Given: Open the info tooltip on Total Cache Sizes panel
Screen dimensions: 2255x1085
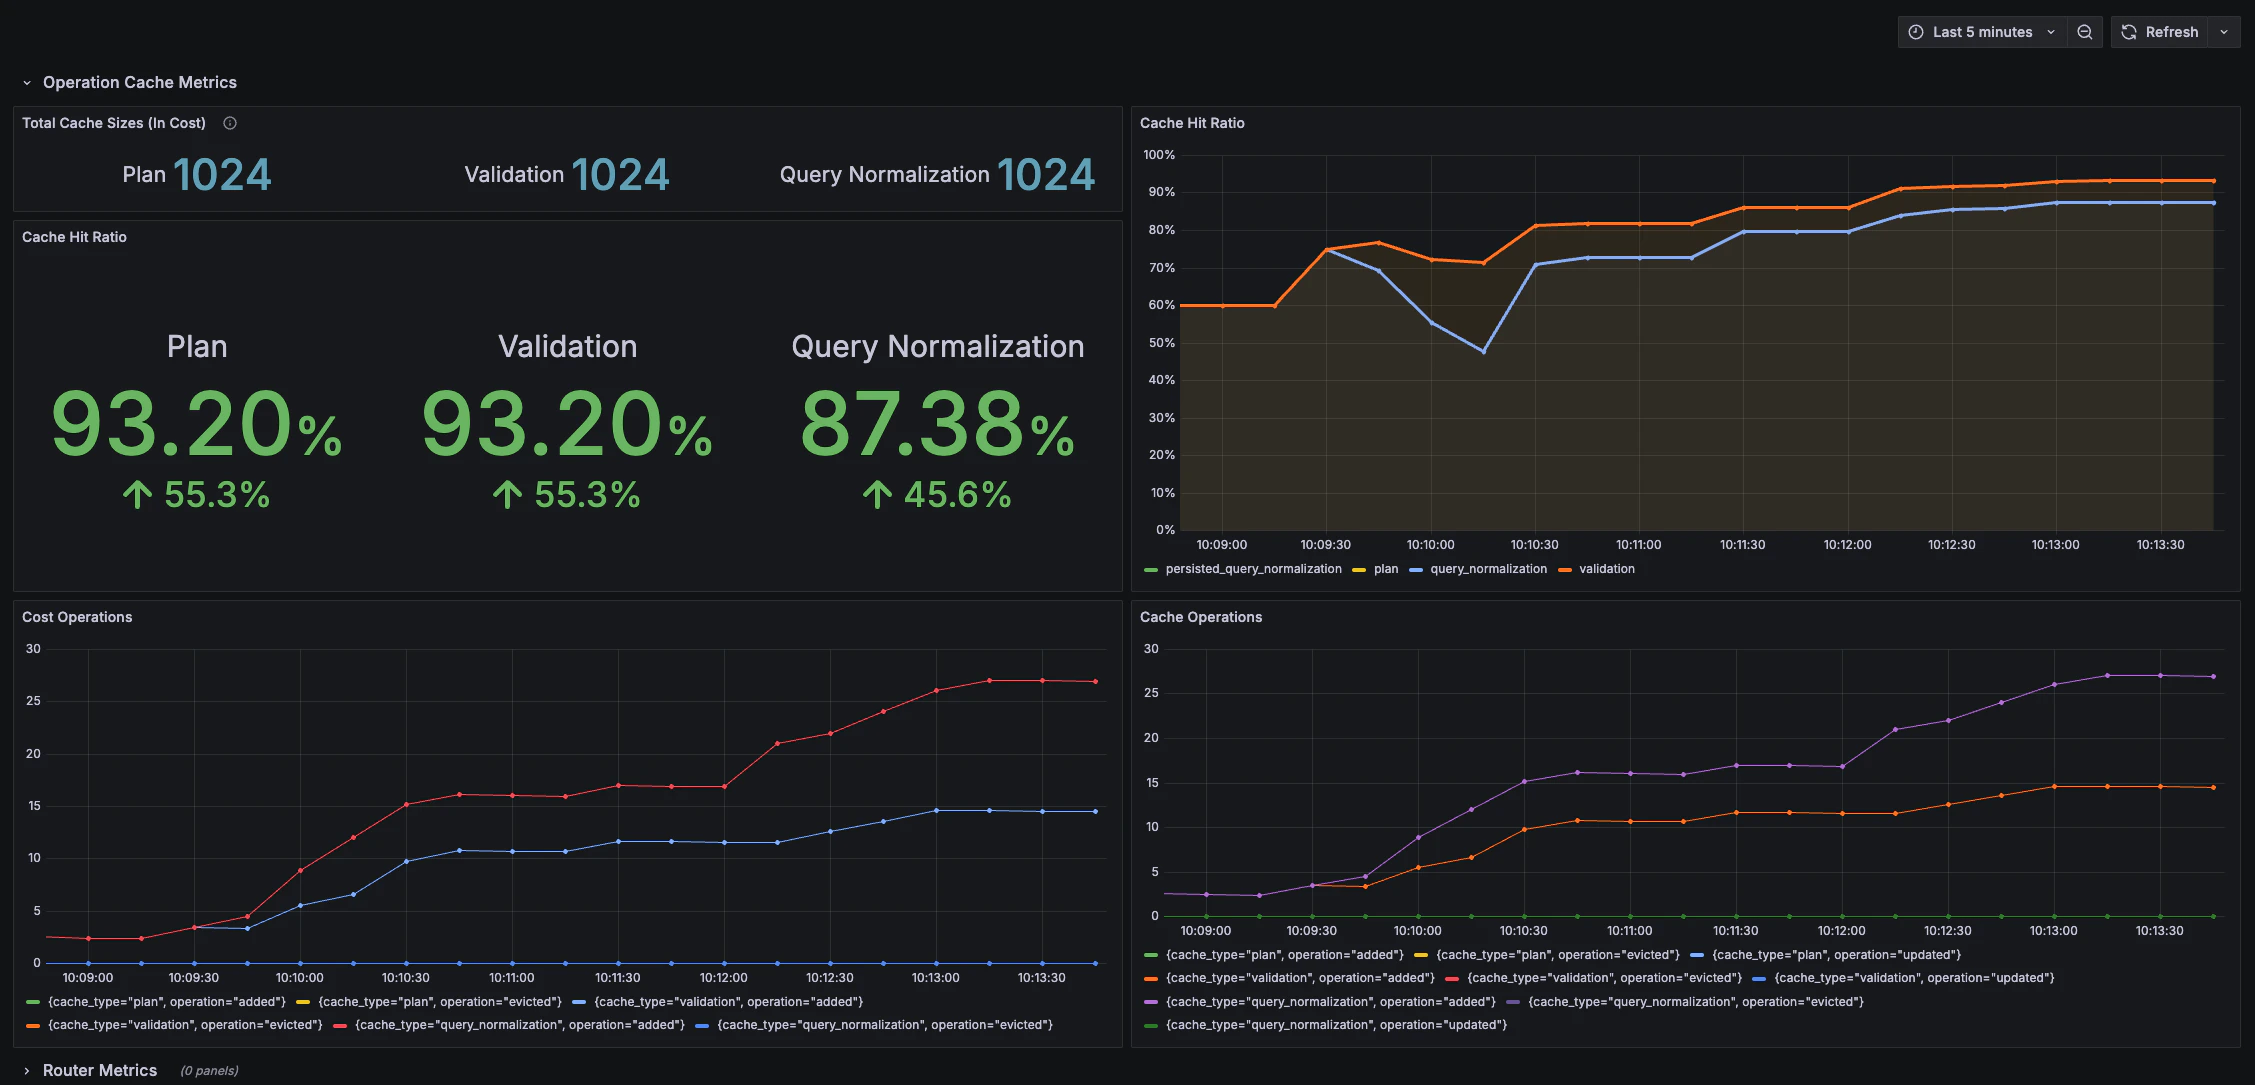Looking at the screenshot, I should (229, 123).
